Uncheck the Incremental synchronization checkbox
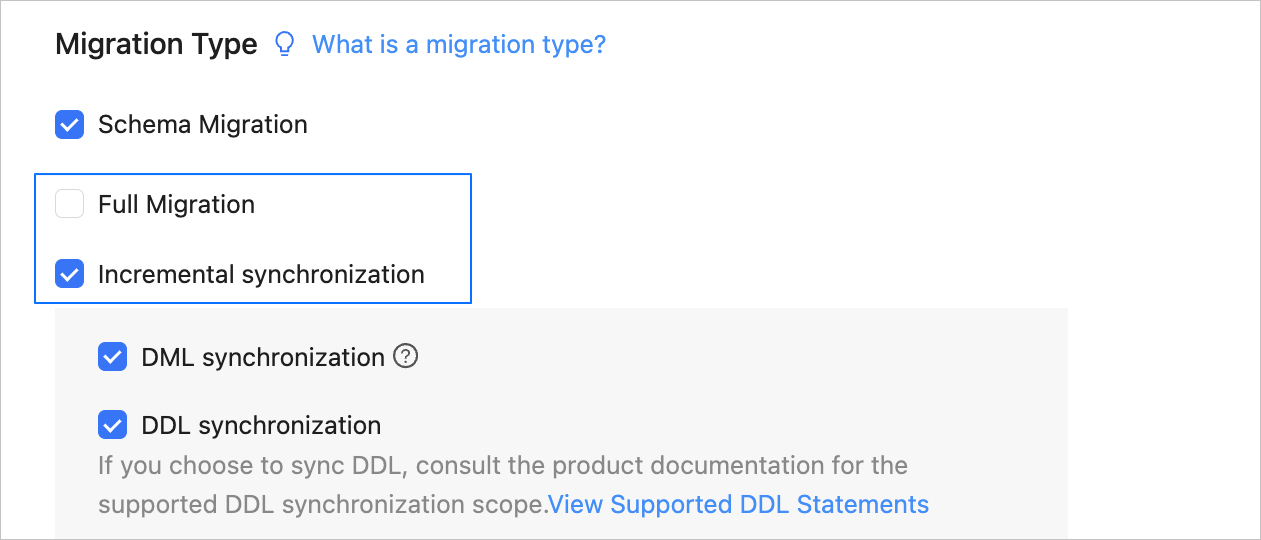Screen dimensions: 1261x540 [69, 274]
